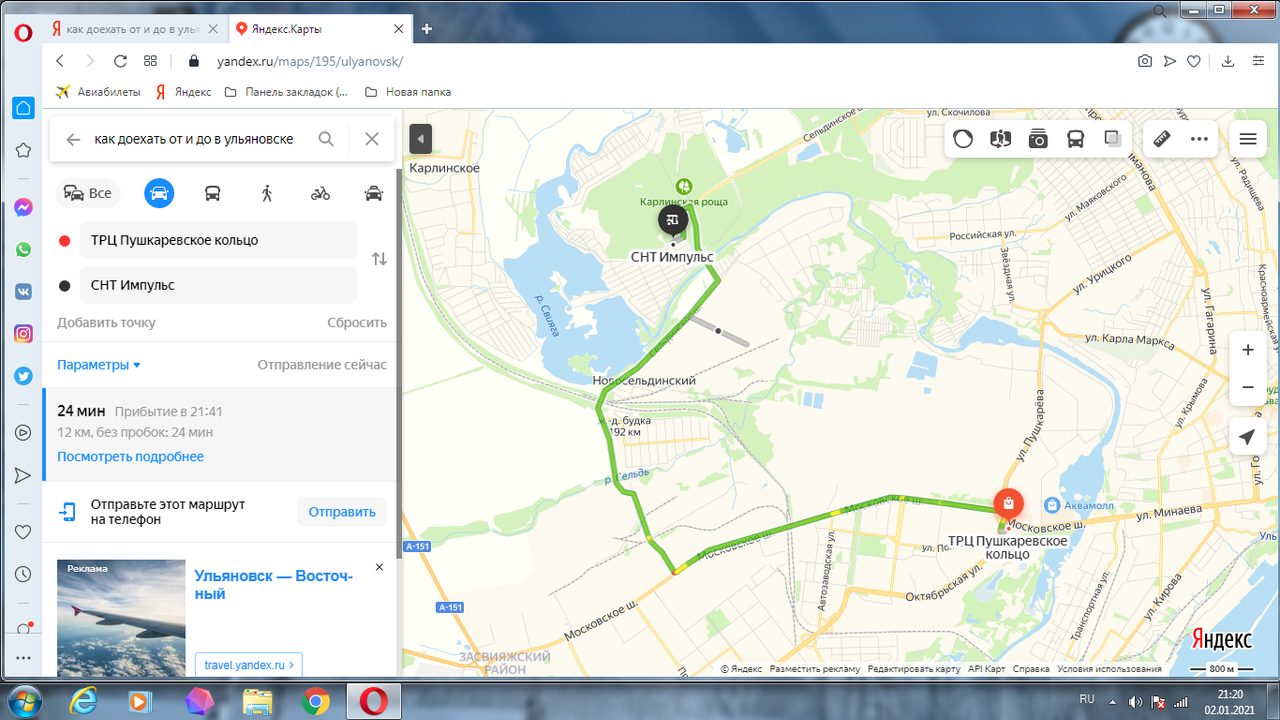Reload the page
The height and width of the screenshot is (720, 1280).
(120, 61)
